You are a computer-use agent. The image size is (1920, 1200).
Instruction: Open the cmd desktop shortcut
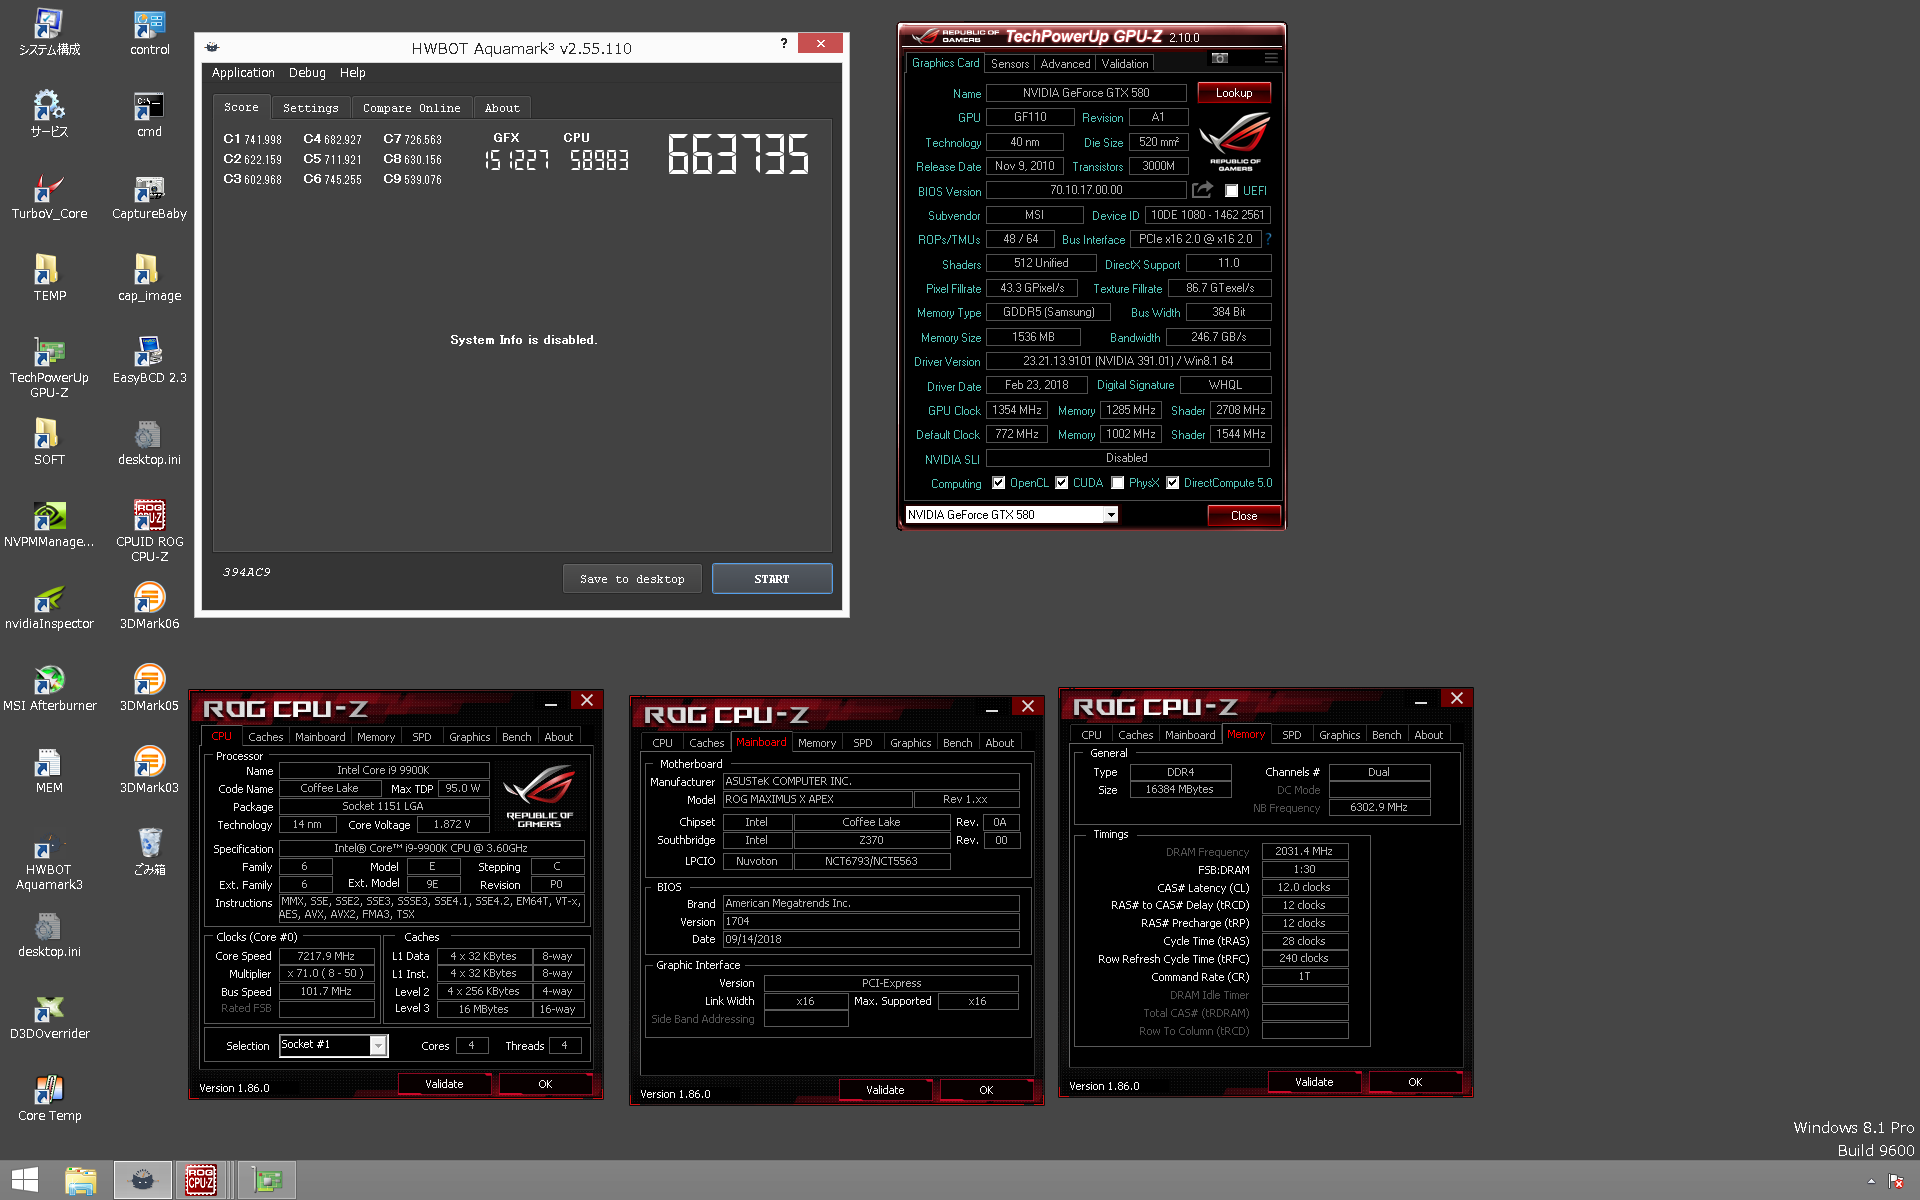click(x=149, y=115)
